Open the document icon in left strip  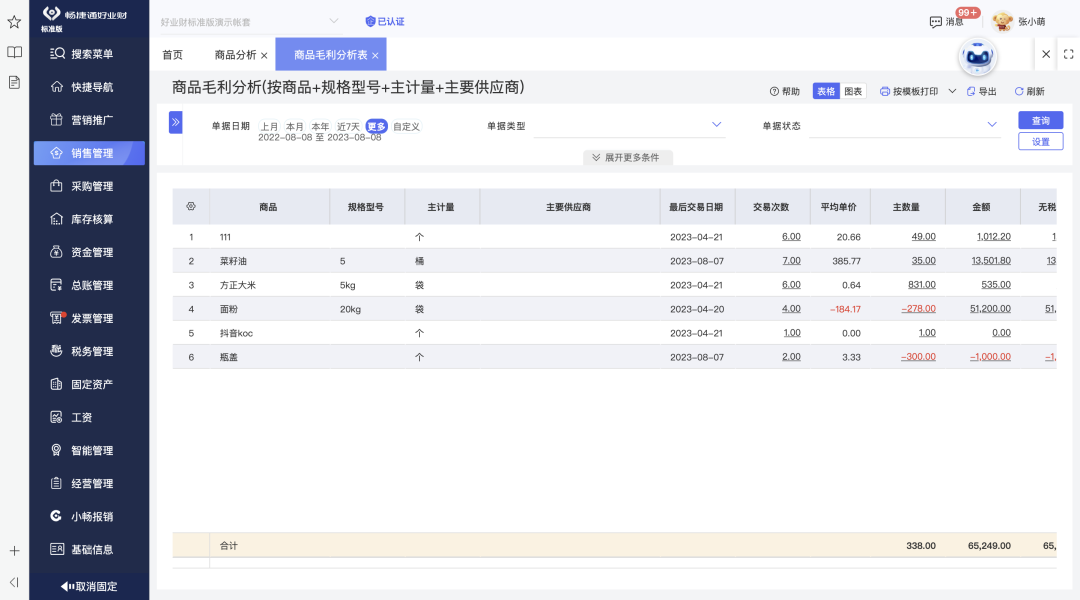[x=14, y=83]
